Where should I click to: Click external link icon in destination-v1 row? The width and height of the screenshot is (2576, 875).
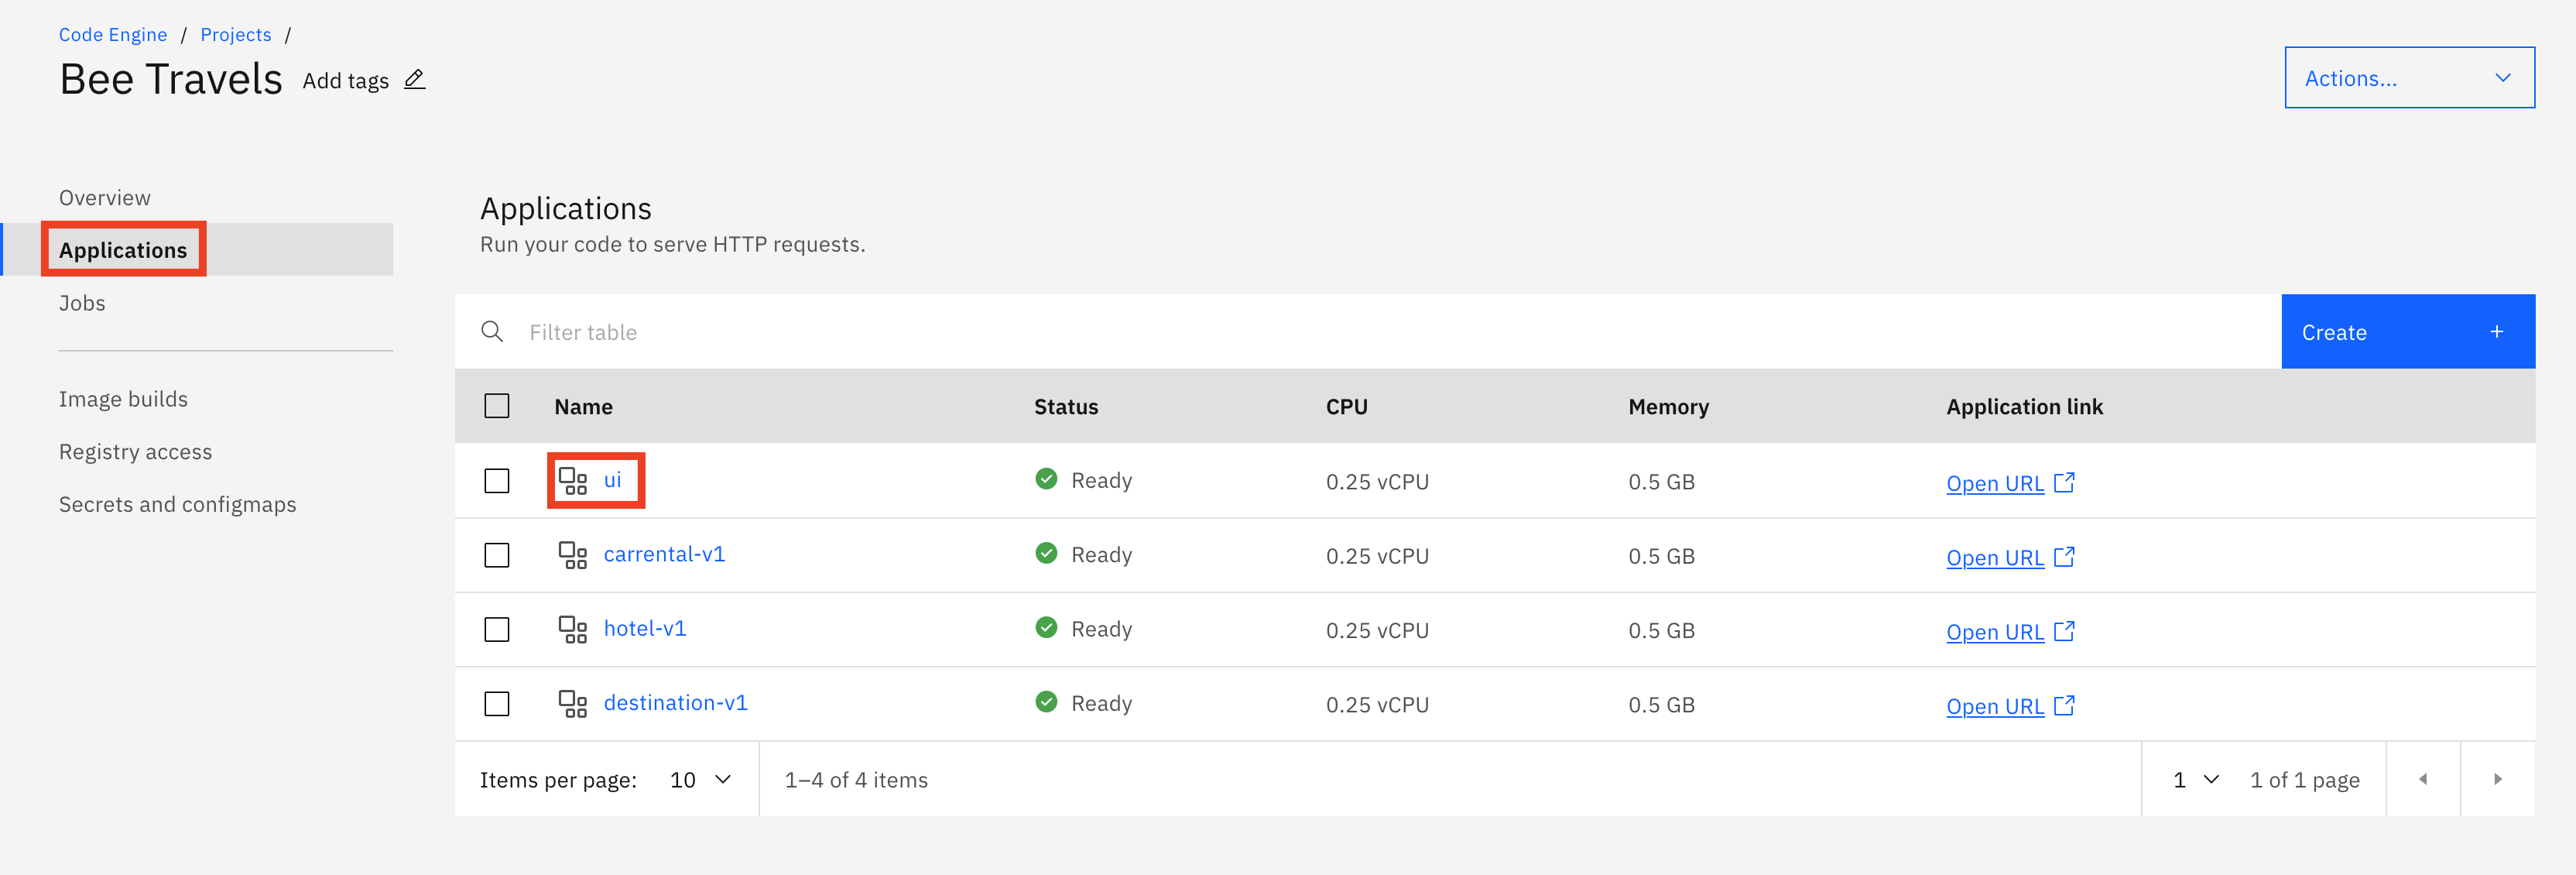[x=2064, y=705]
